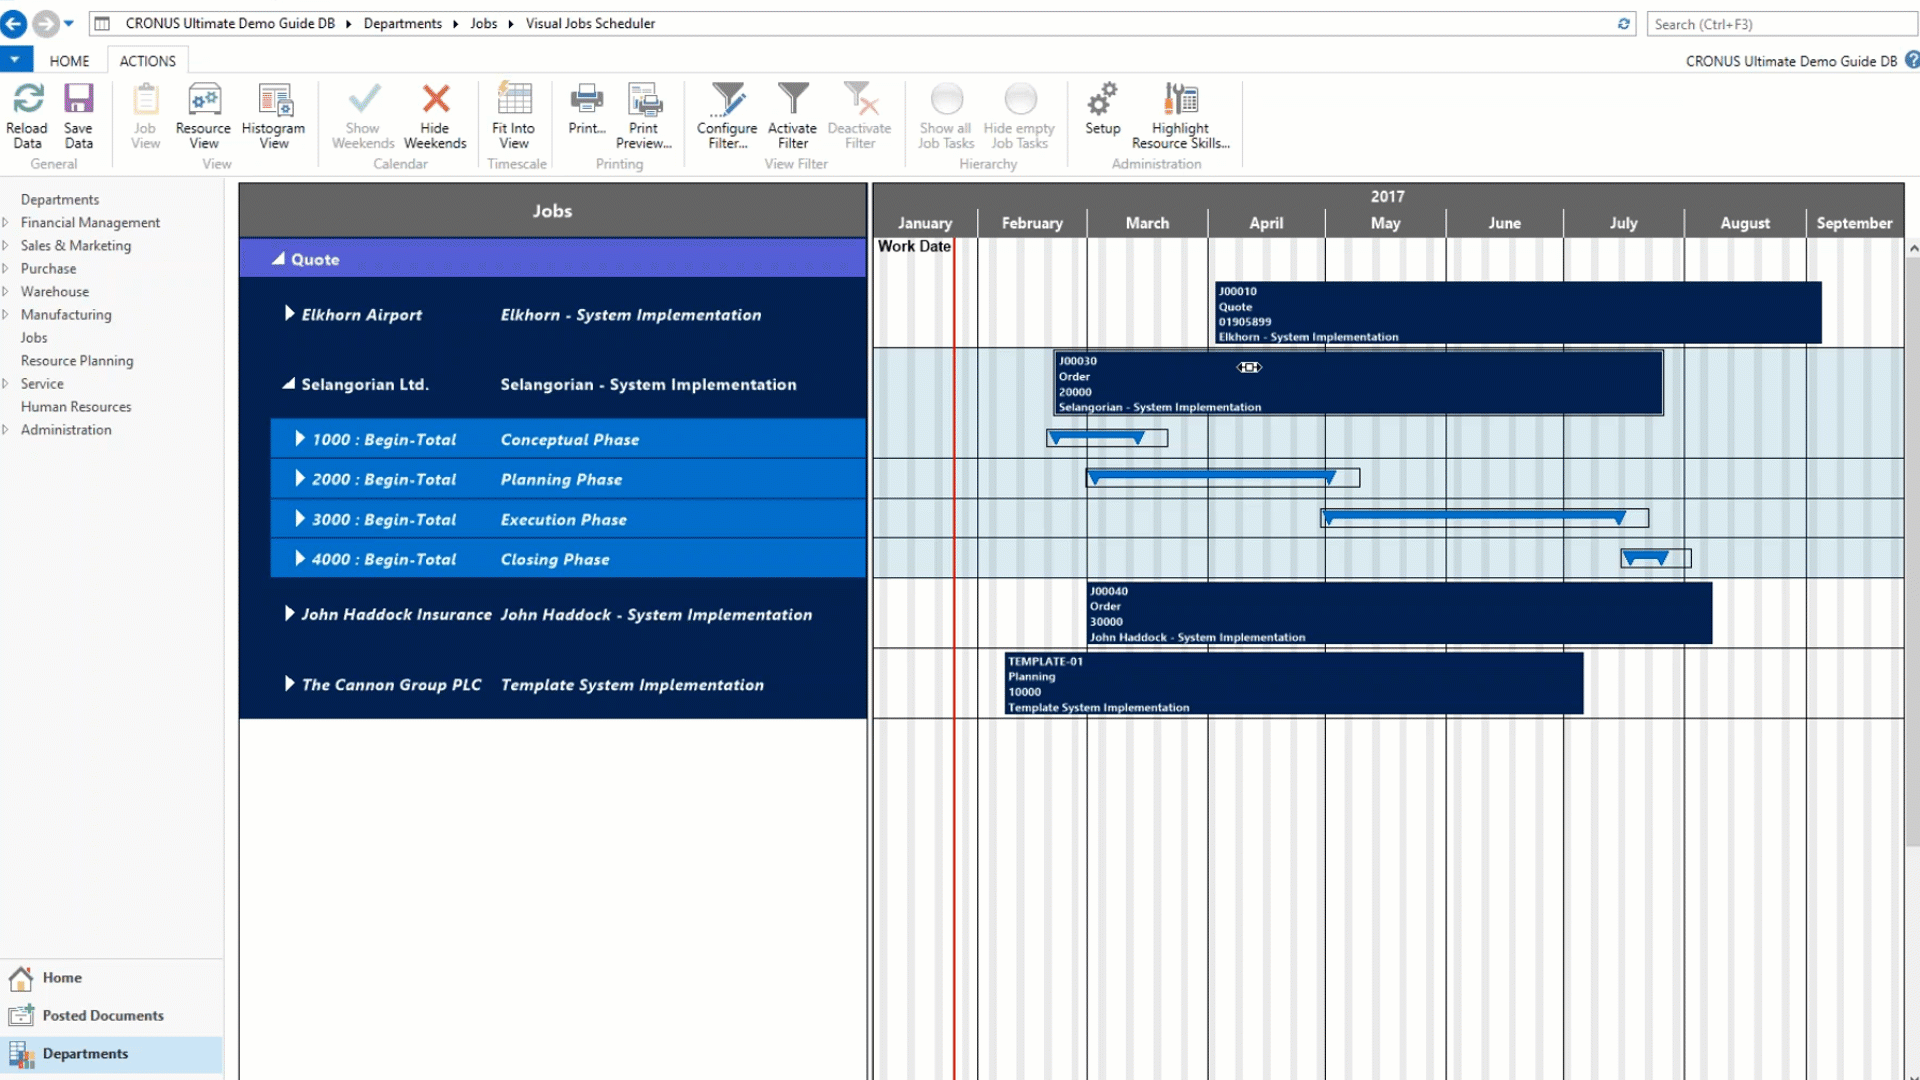Open the application menu dropdown button
Viewport: 1920px width, 1080px height.
15,60
